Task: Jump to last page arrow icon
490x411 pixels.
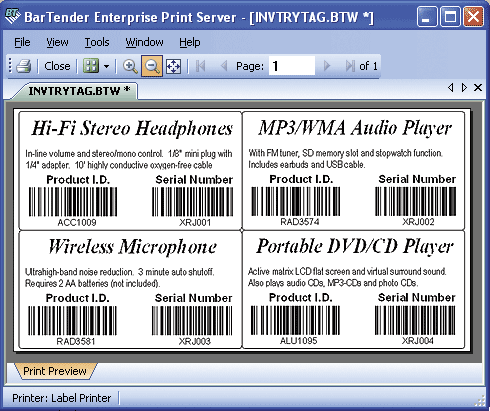Action: click(x=350, y=66)
